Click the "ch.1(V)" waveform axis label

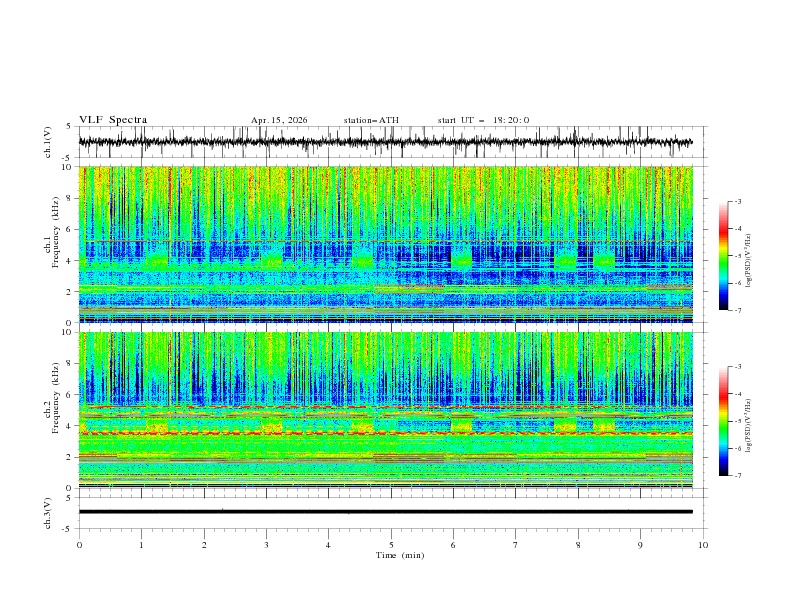pos(48,142)
